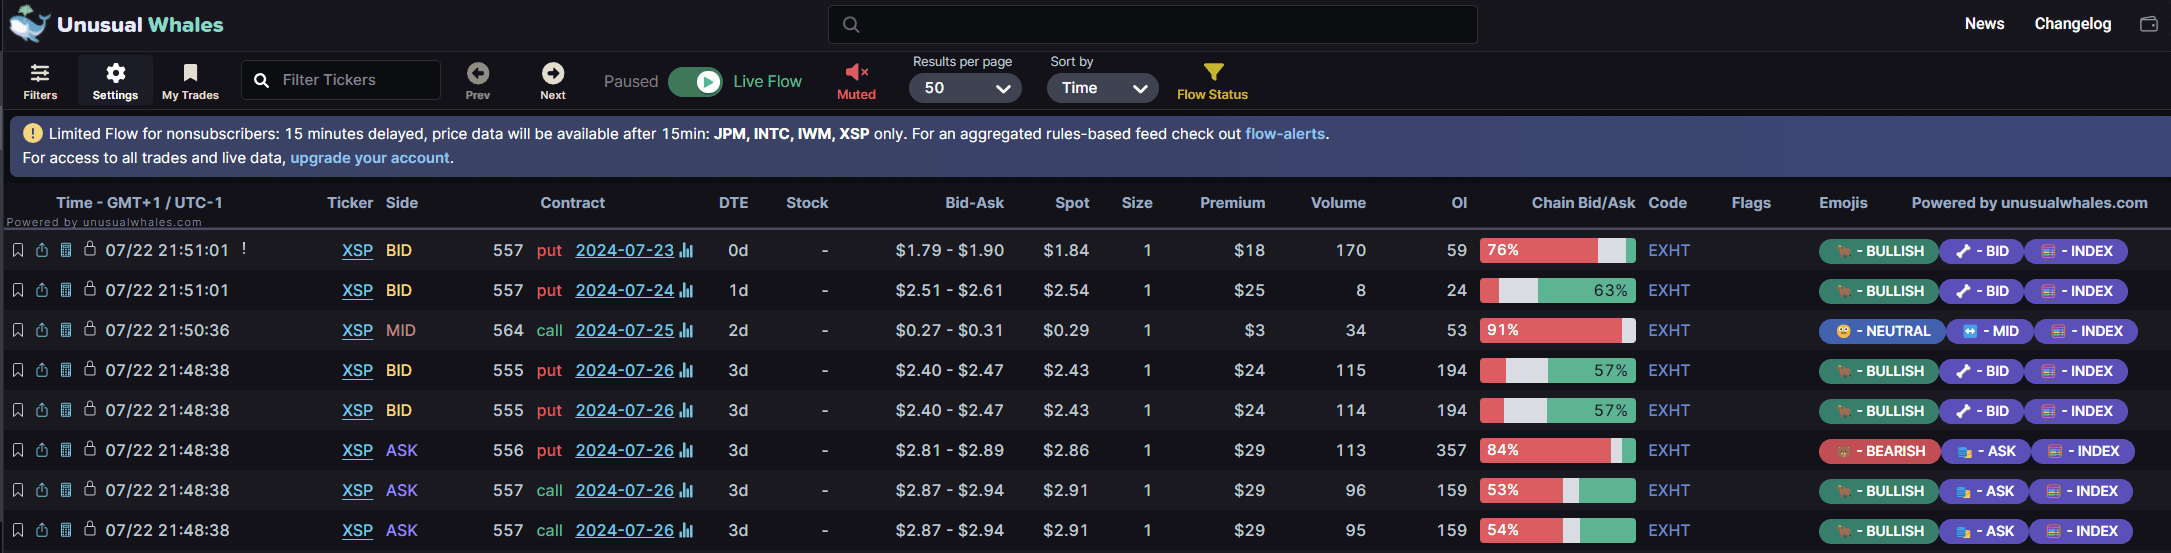Image resolution: width=2171 pixels, height=553 pixels.
Task: Share the 556 put trade row
Action: coord(42,450)
